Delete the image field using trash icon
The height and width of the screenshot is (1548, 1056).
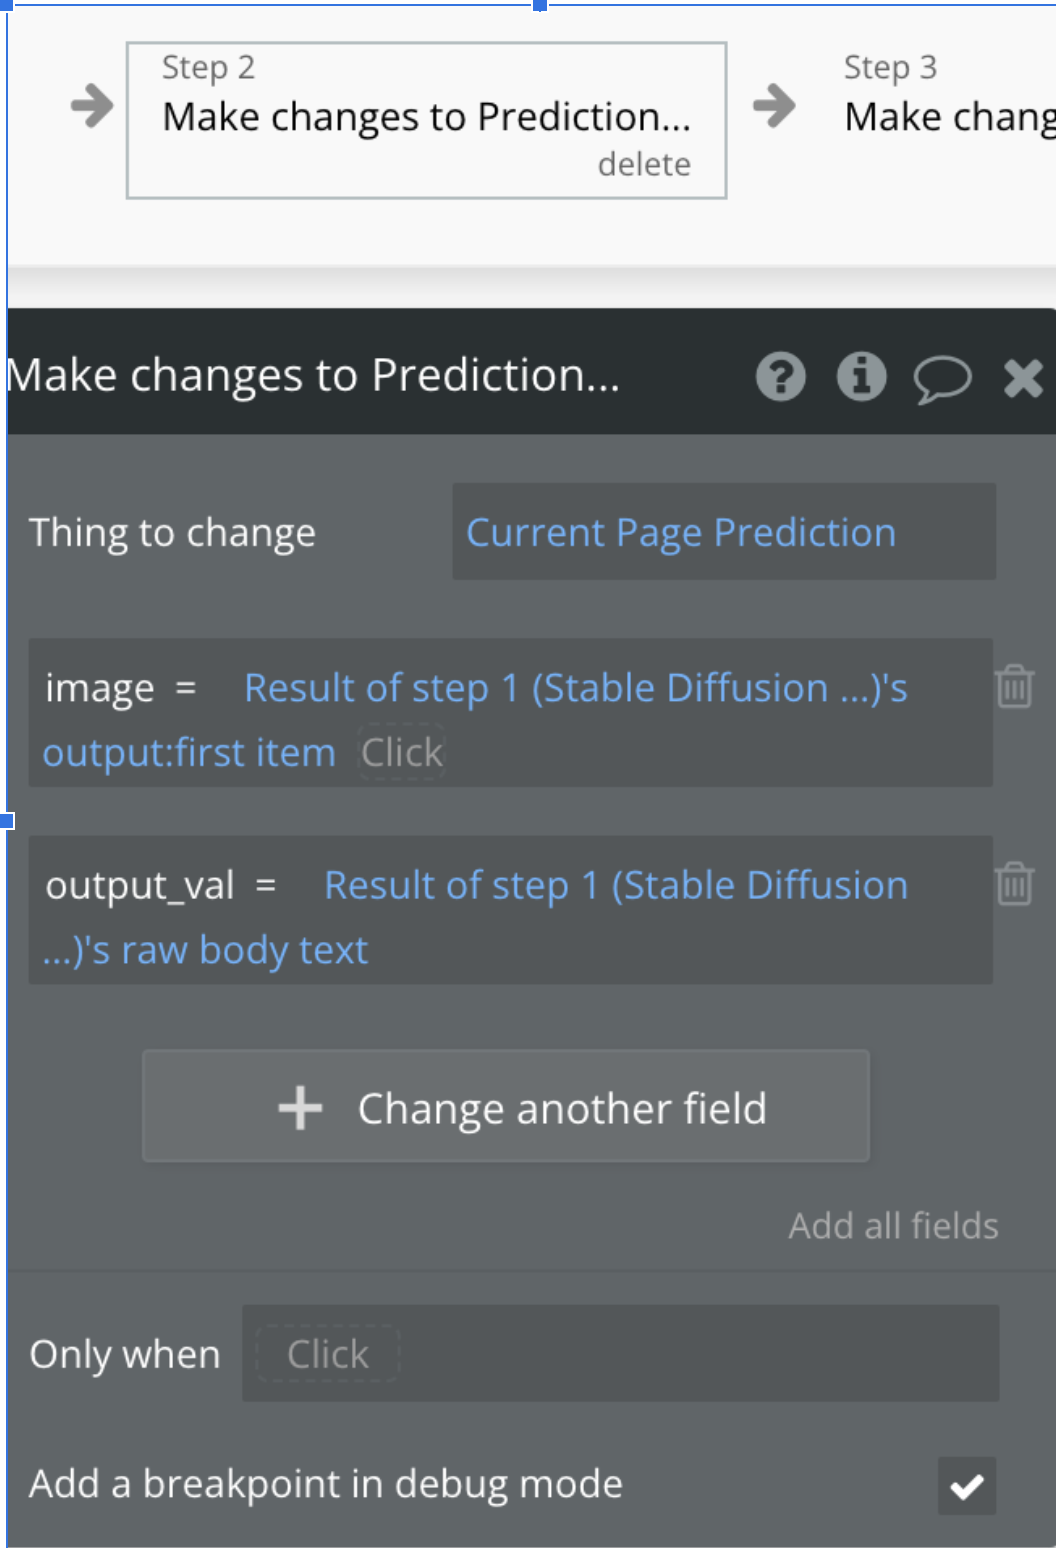[1014, 687]
